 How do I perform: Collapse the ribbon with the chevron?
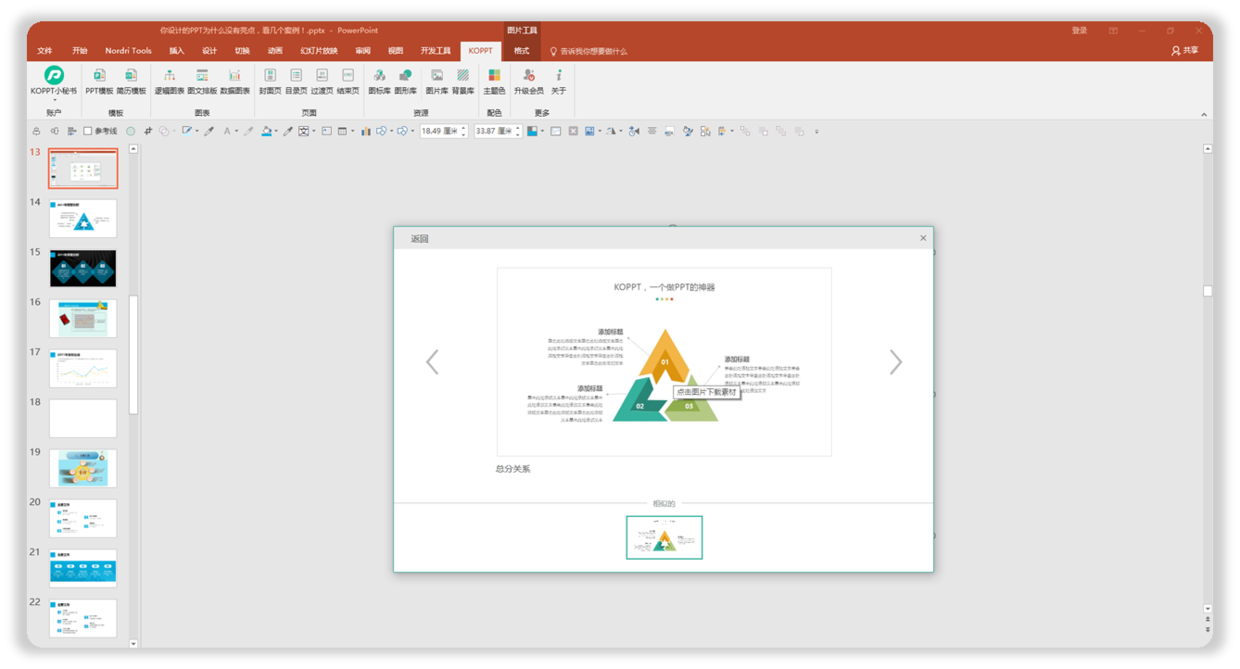click(1204, 114)
